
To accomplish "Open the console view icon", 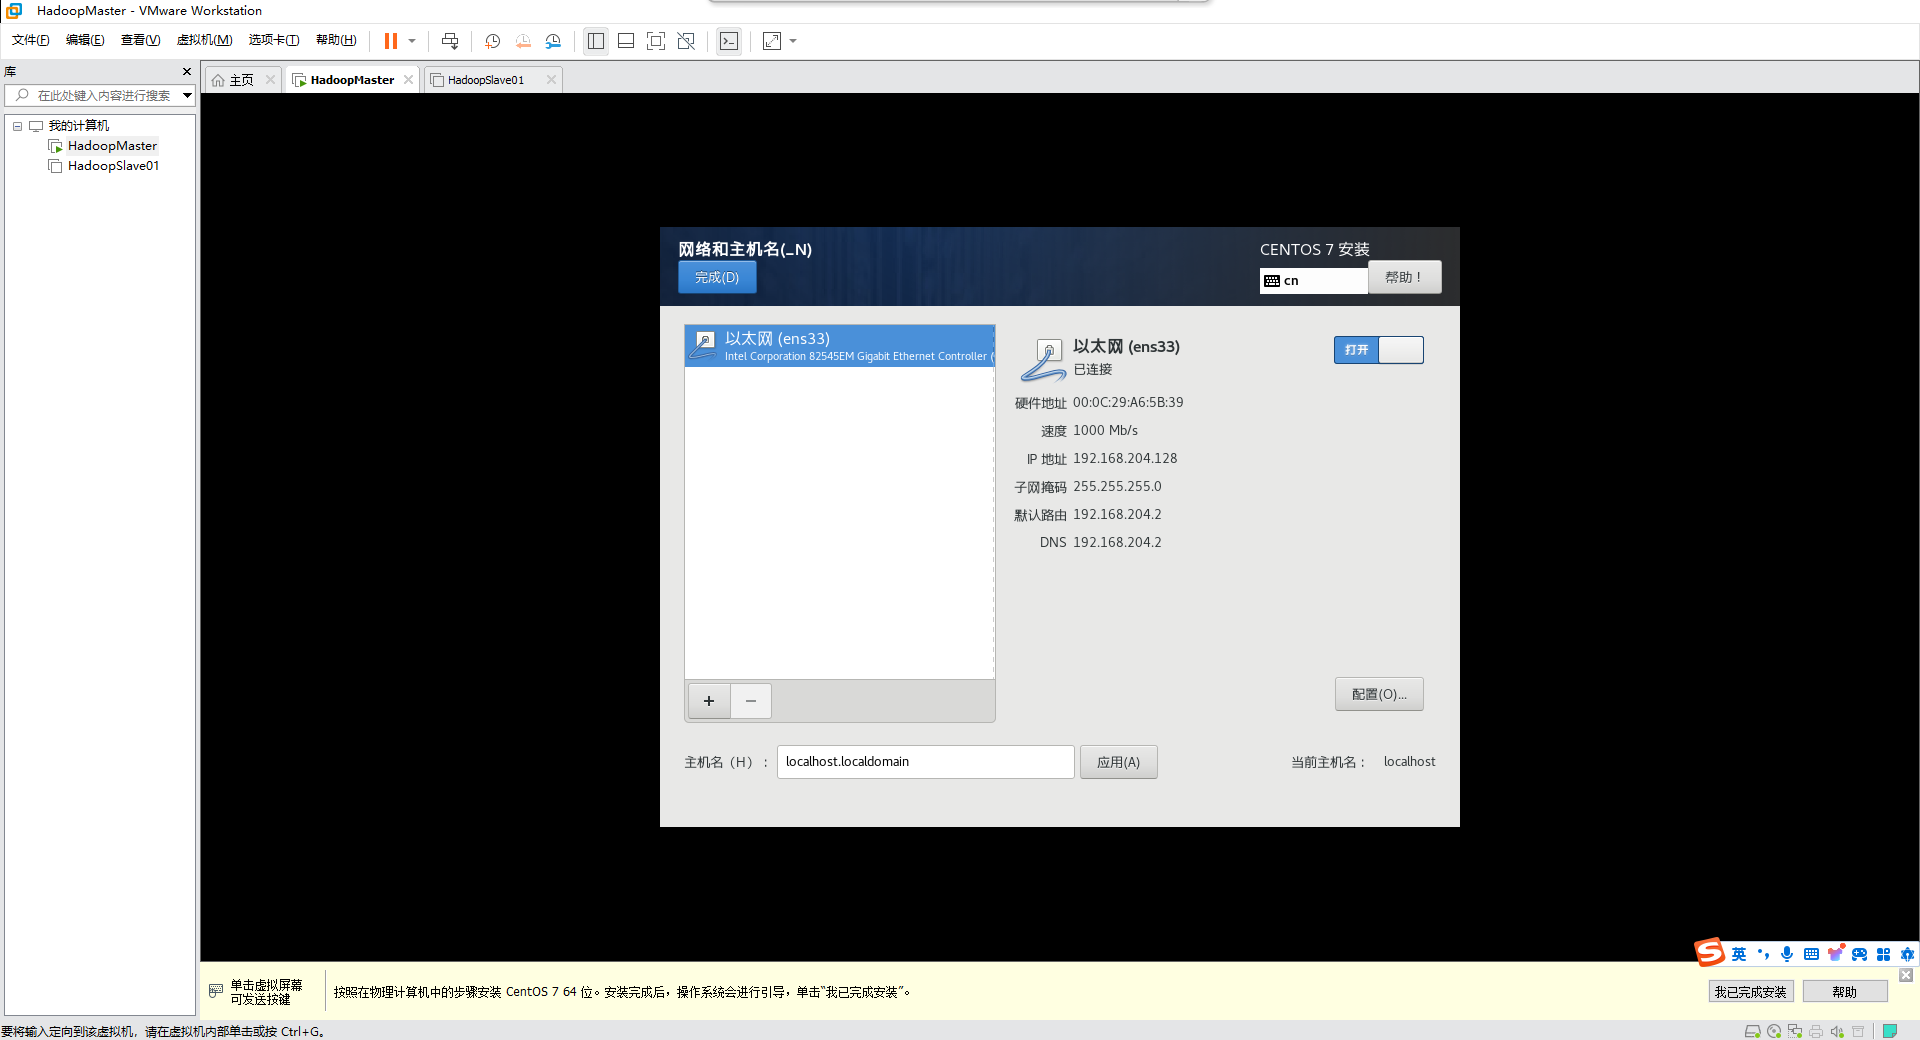I will pyautogui.click(x=729, y=41).
